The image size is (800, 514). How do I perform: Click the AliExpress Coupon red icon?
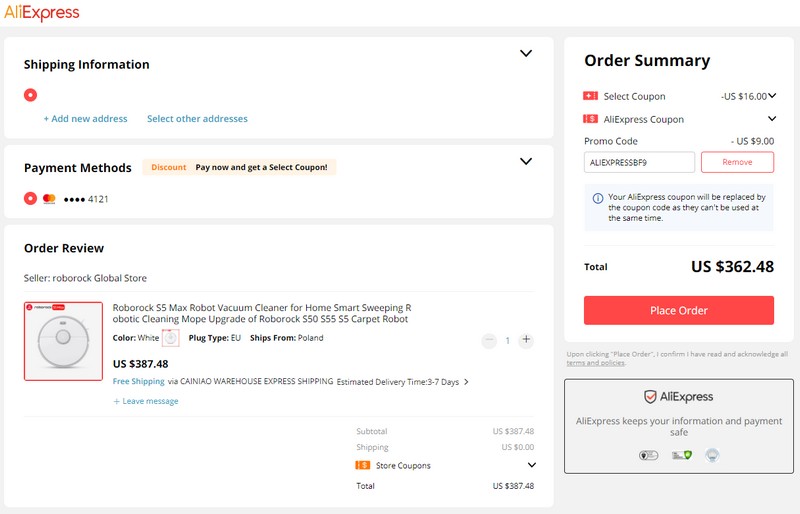point(590,119)
